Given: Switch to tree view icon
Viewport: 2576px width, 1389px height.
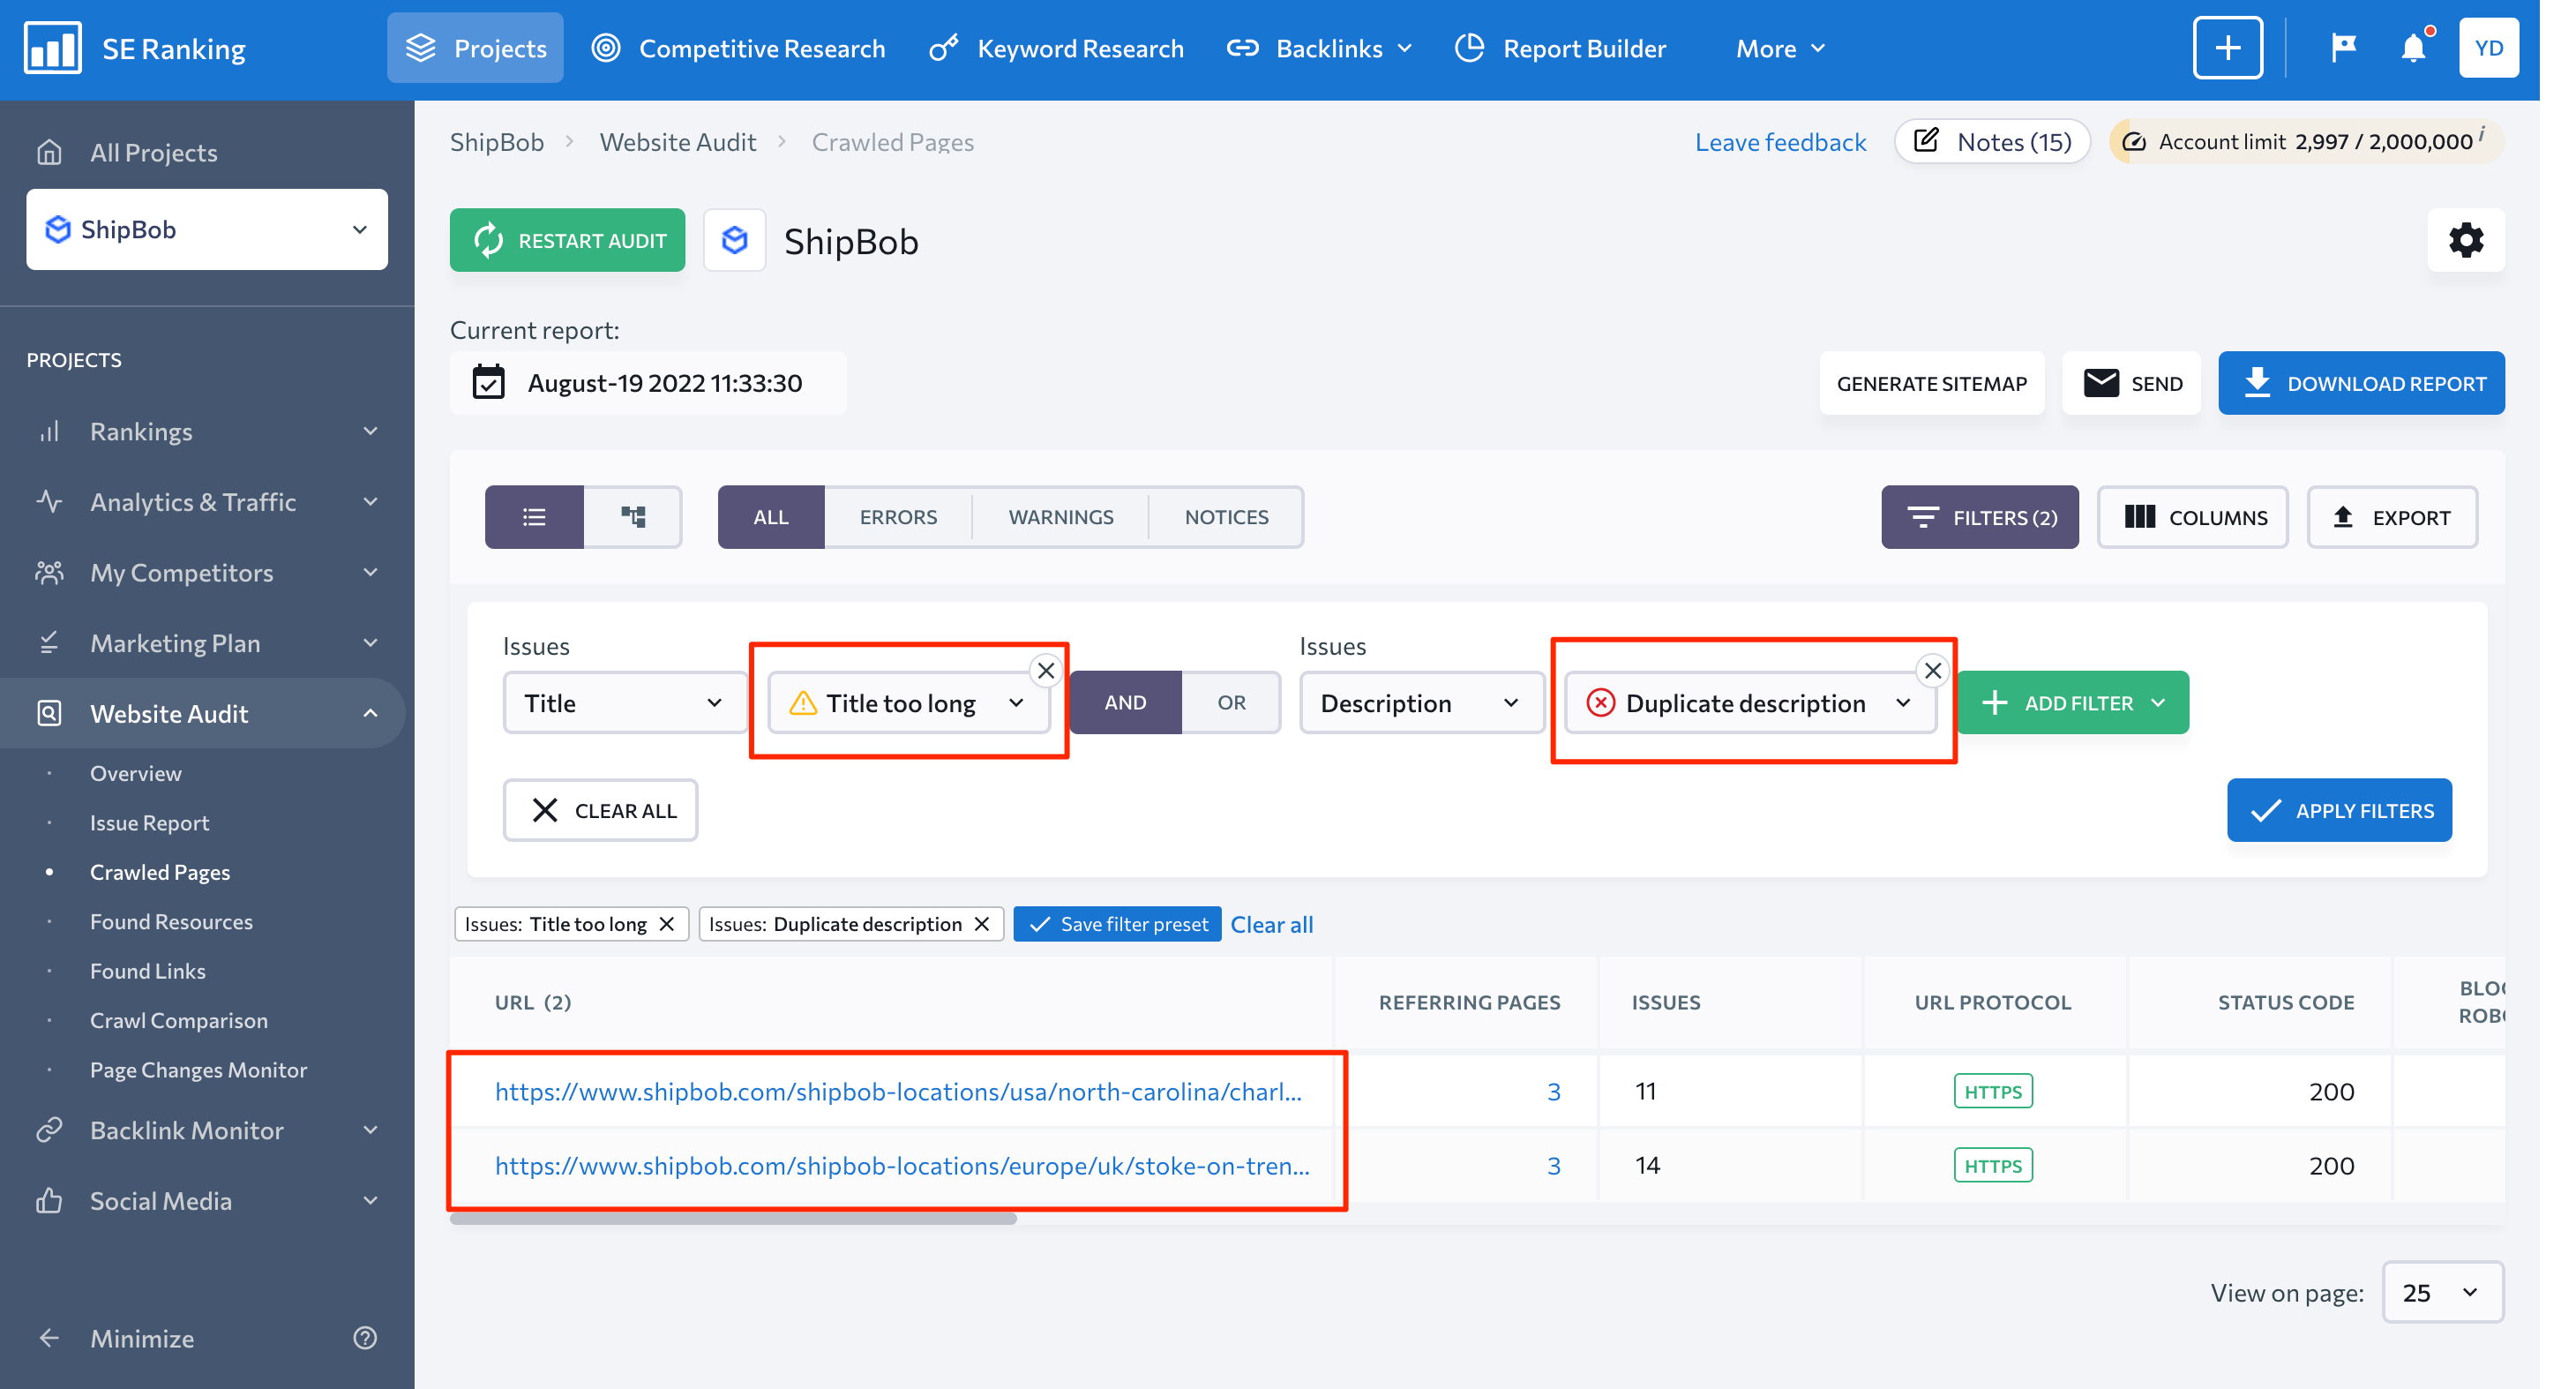Looking at the screenshot, I should [633, 517].
